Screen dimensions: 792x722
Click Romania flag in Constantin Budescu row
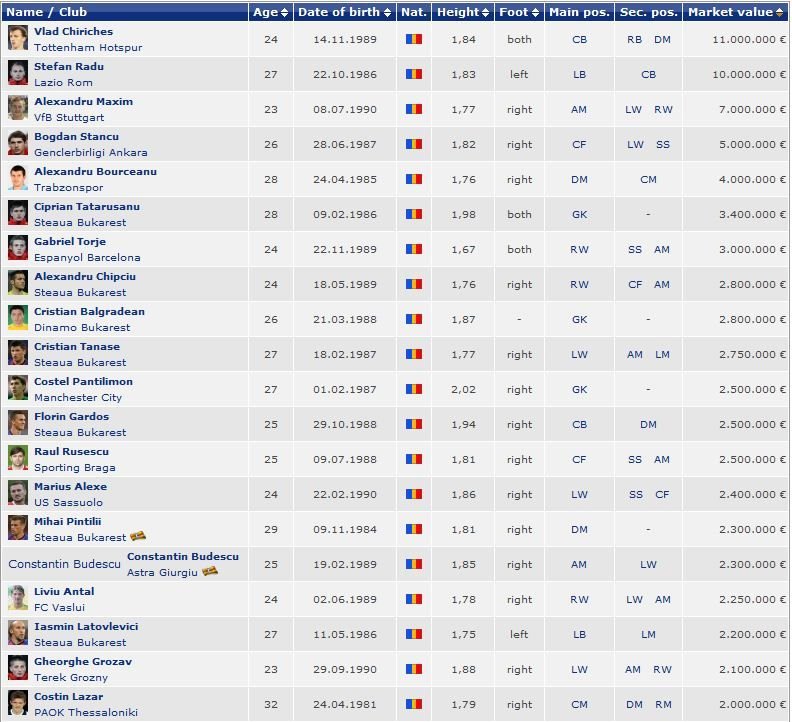pyautogui.click(x=414, y=564)
